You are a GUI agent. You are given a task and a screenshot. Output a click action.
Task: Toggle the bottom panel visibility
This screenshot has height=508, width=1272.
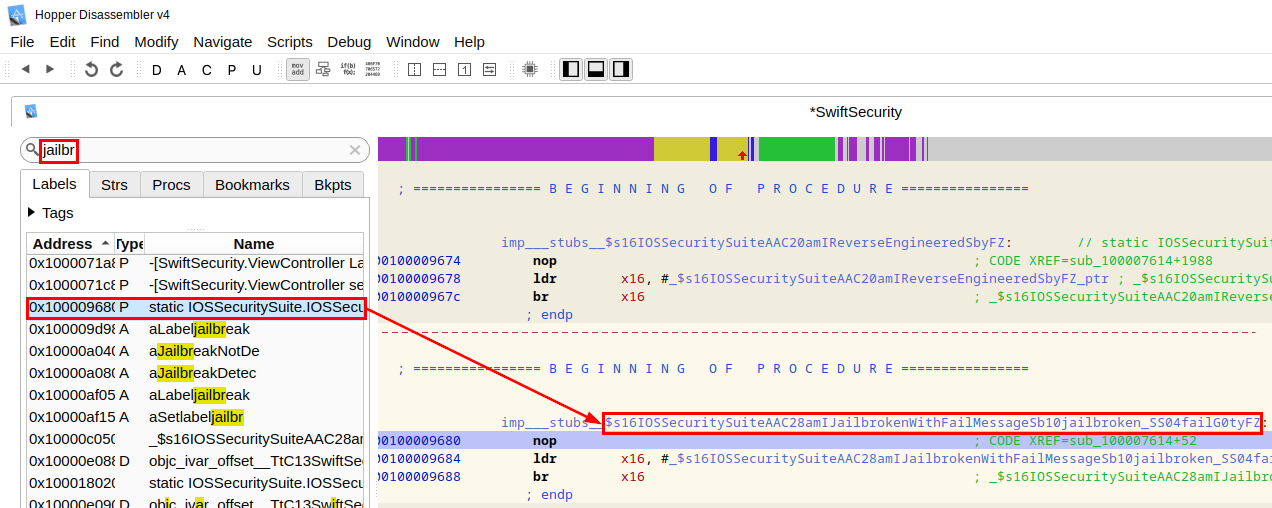(596, 69)
